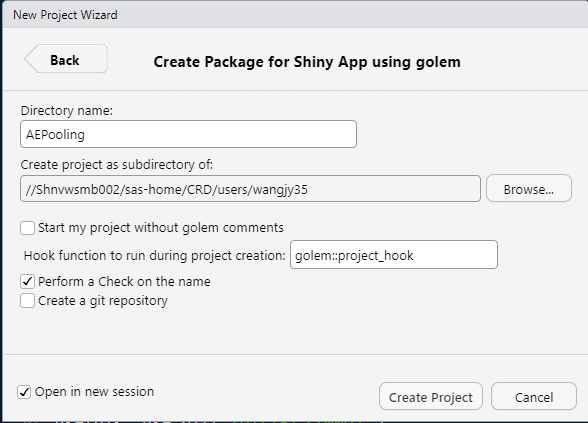Click the subdirectory path input field
Image resolution: width=588 pixels, height=423 pixels.
(x=250, y=189)
